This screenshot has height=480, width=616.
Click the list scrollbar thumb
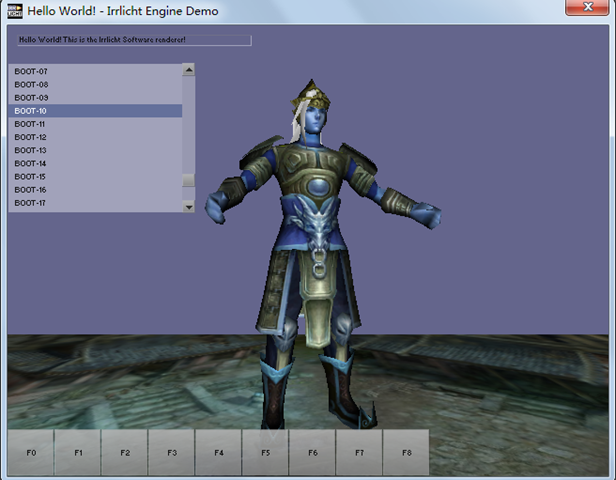(189, 180)
